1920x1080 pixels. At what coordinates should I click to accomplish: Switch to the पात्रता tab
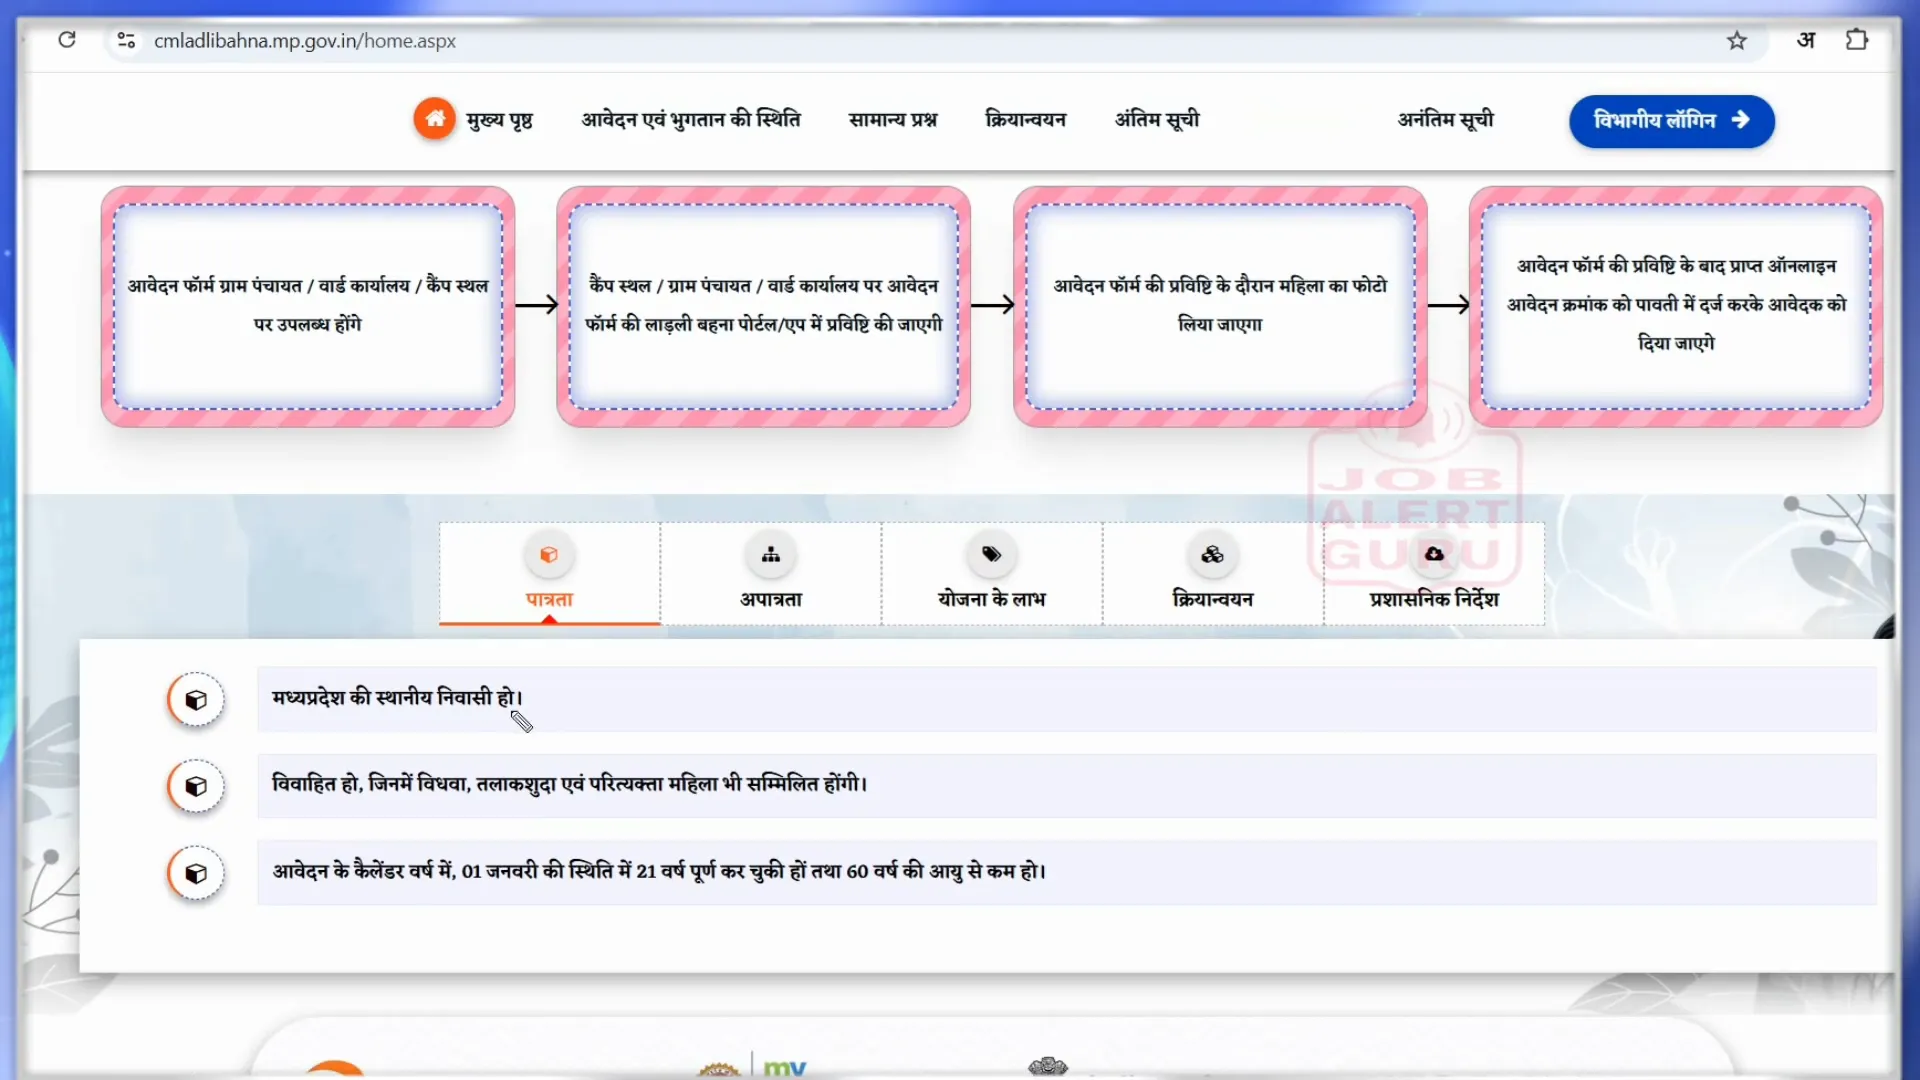tap(549, 574)
